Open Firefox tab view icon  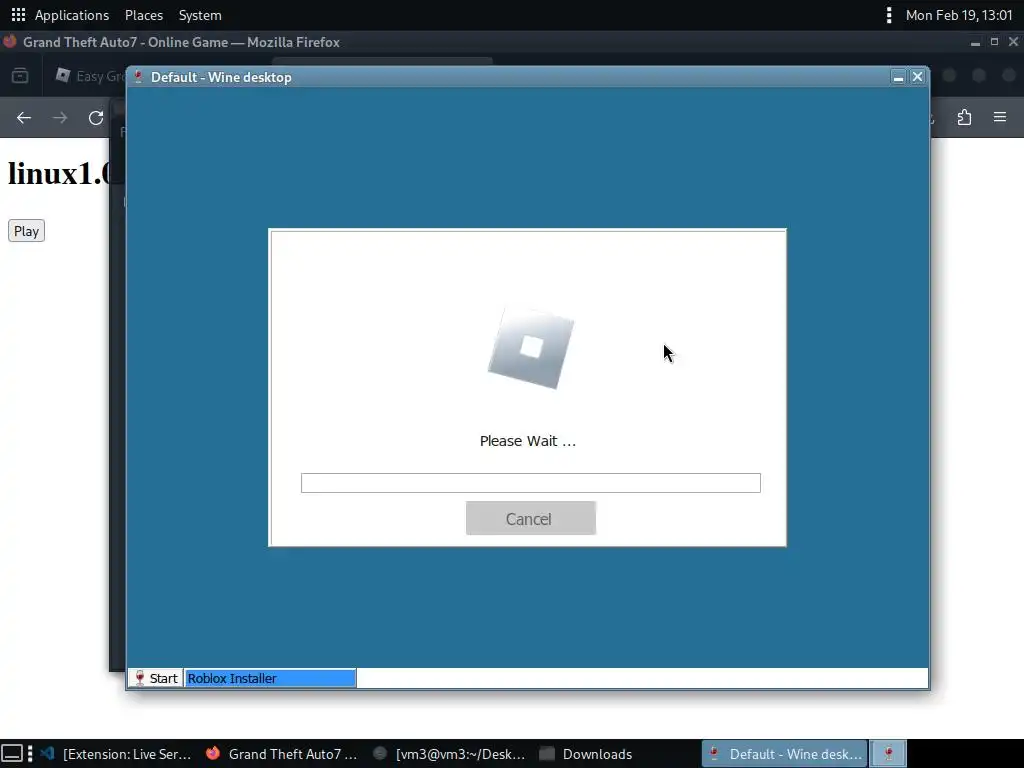(20, 76)
